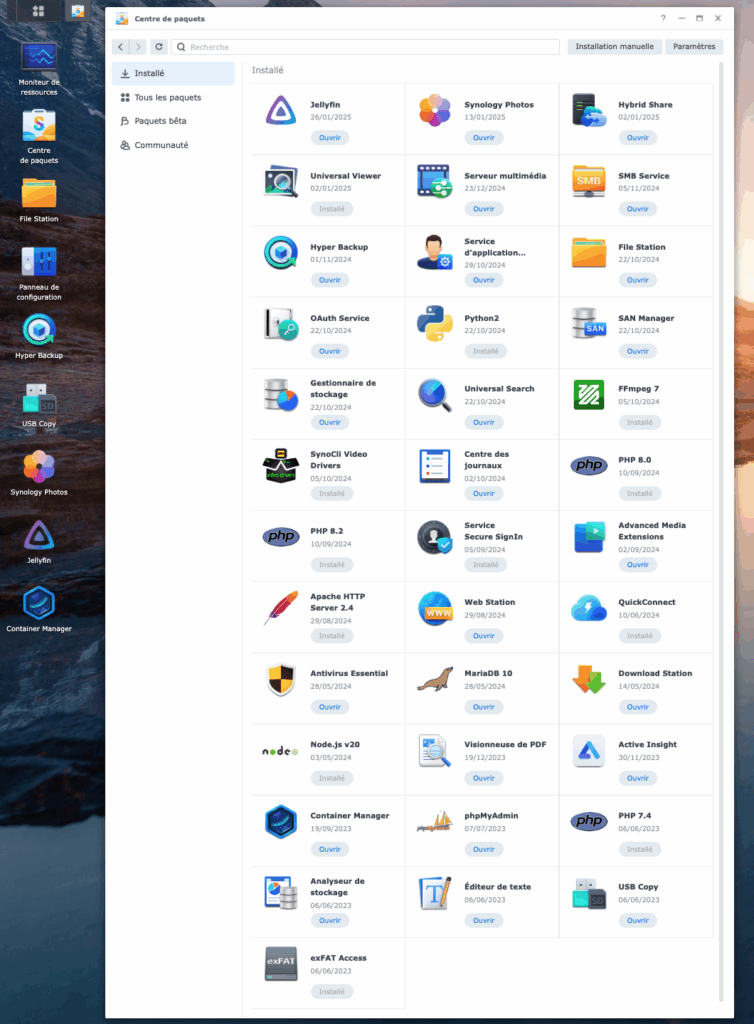Click Installé button under PHP 8.2
Viewport: 754px width, 1024px height.
(332, 565)
